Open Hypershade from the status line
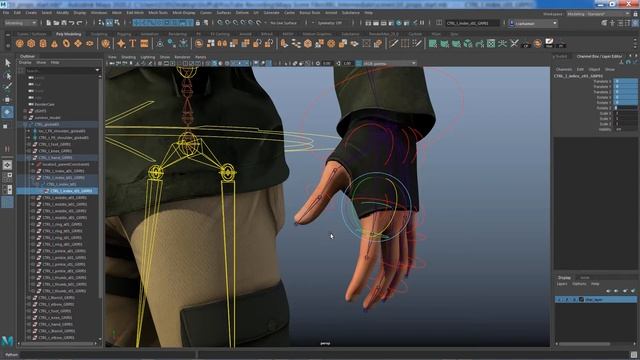Viewport: 640px width, 360px height. point(399,23)
